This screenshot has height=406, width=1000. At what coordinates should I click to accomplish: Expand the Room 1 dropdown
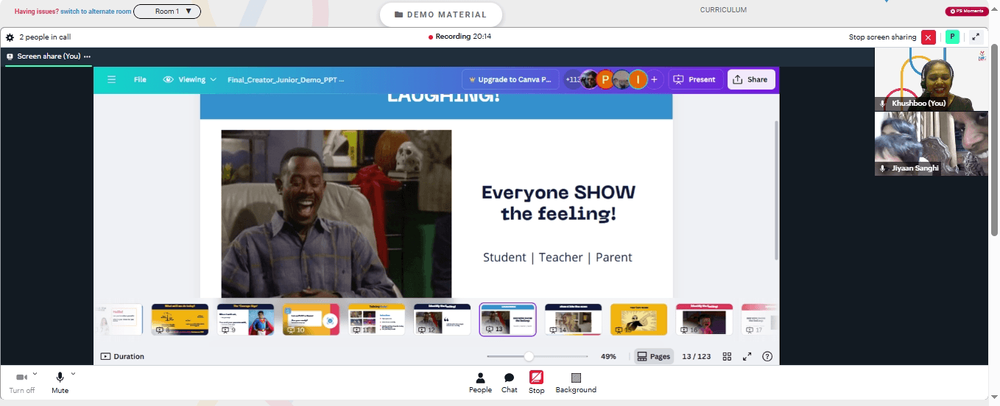coord(167,11)
